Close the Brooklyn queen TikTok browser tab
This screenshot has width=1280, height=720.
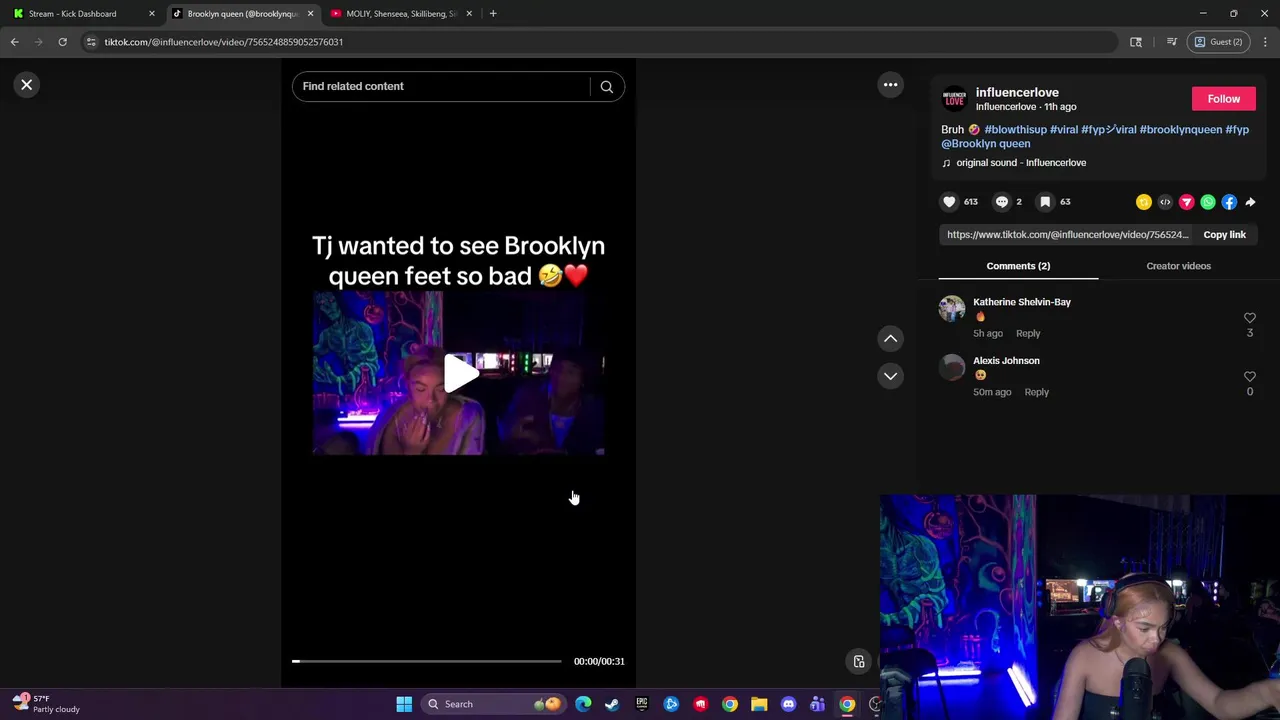(x=310, y=14)
